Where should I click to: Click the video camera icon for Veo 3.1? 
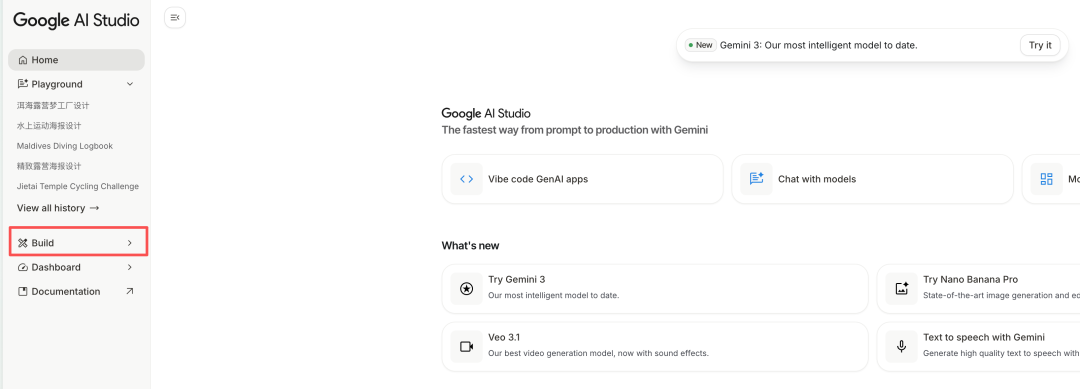[466, 346]
